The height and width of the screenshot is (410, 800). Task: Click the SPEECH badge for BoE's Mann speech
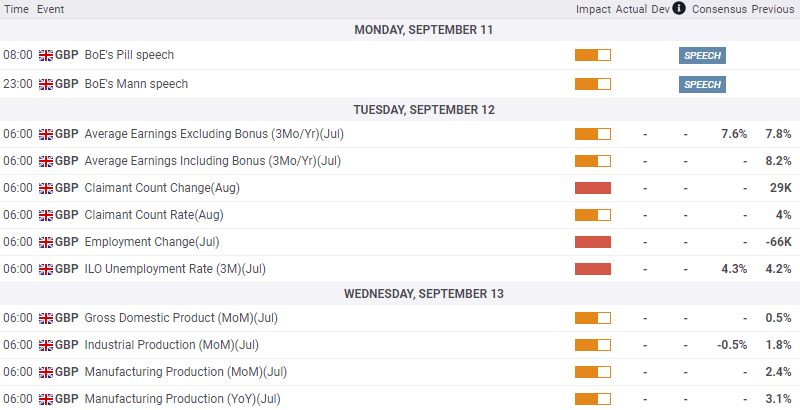(x=702, y=84)
